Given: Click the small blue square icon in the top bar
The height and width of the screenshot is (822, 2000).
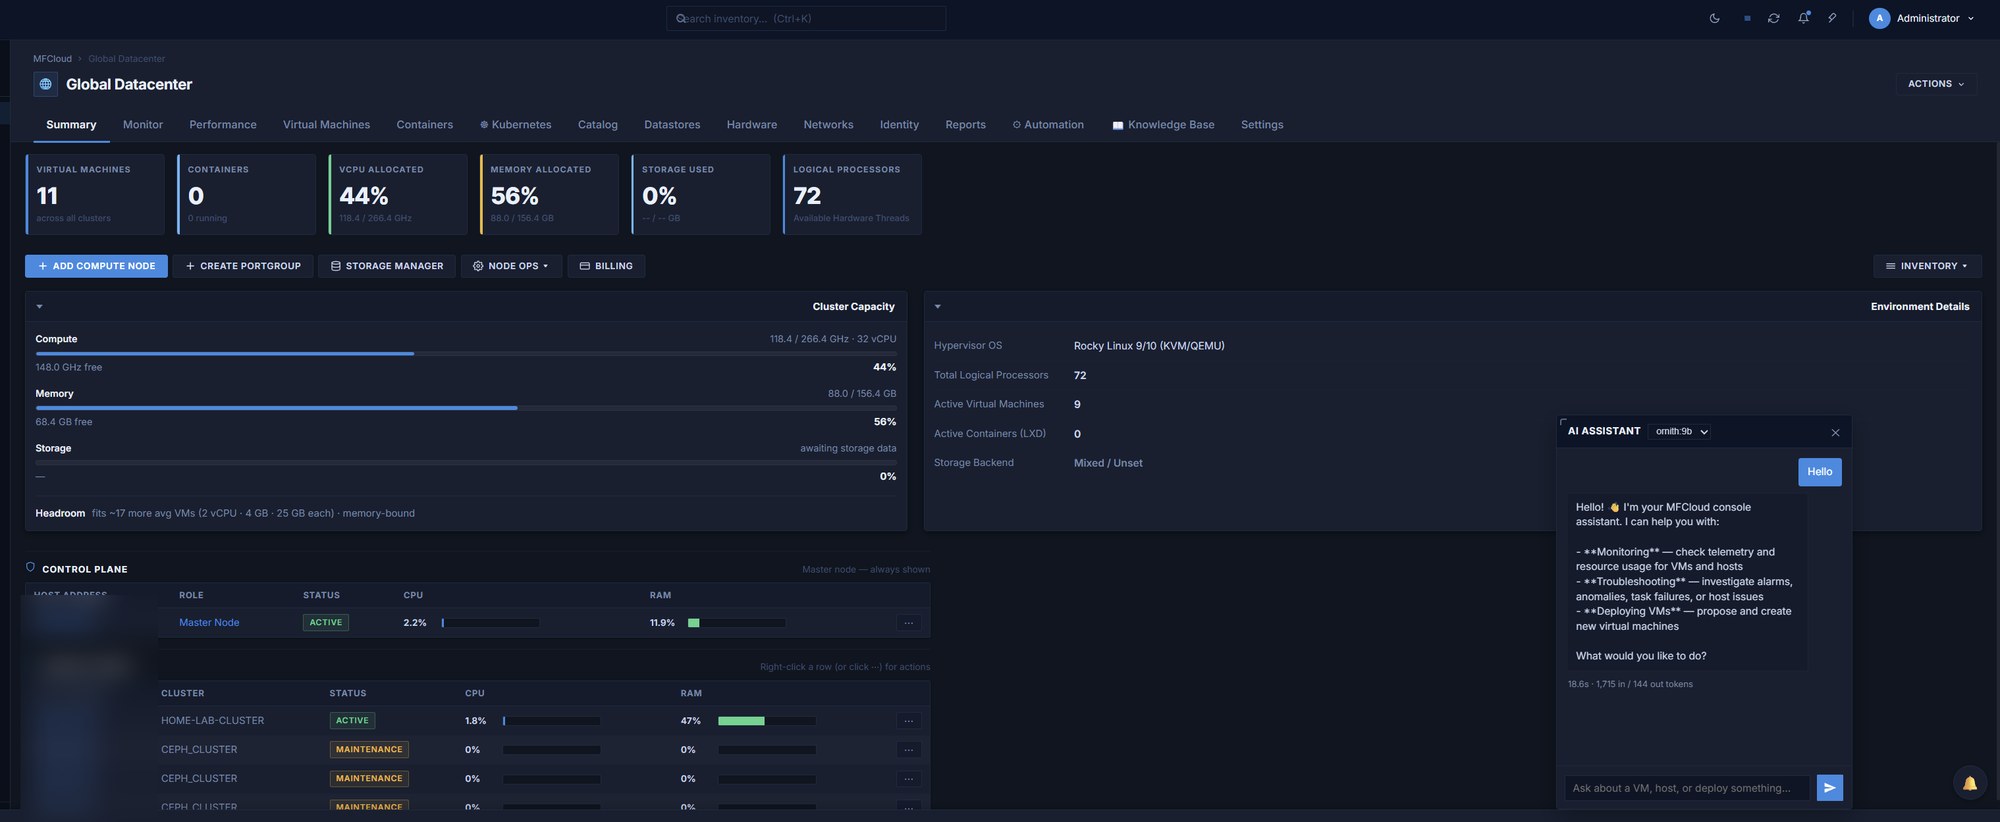Looking at the screenshot, I should (x=1747, y=18).
